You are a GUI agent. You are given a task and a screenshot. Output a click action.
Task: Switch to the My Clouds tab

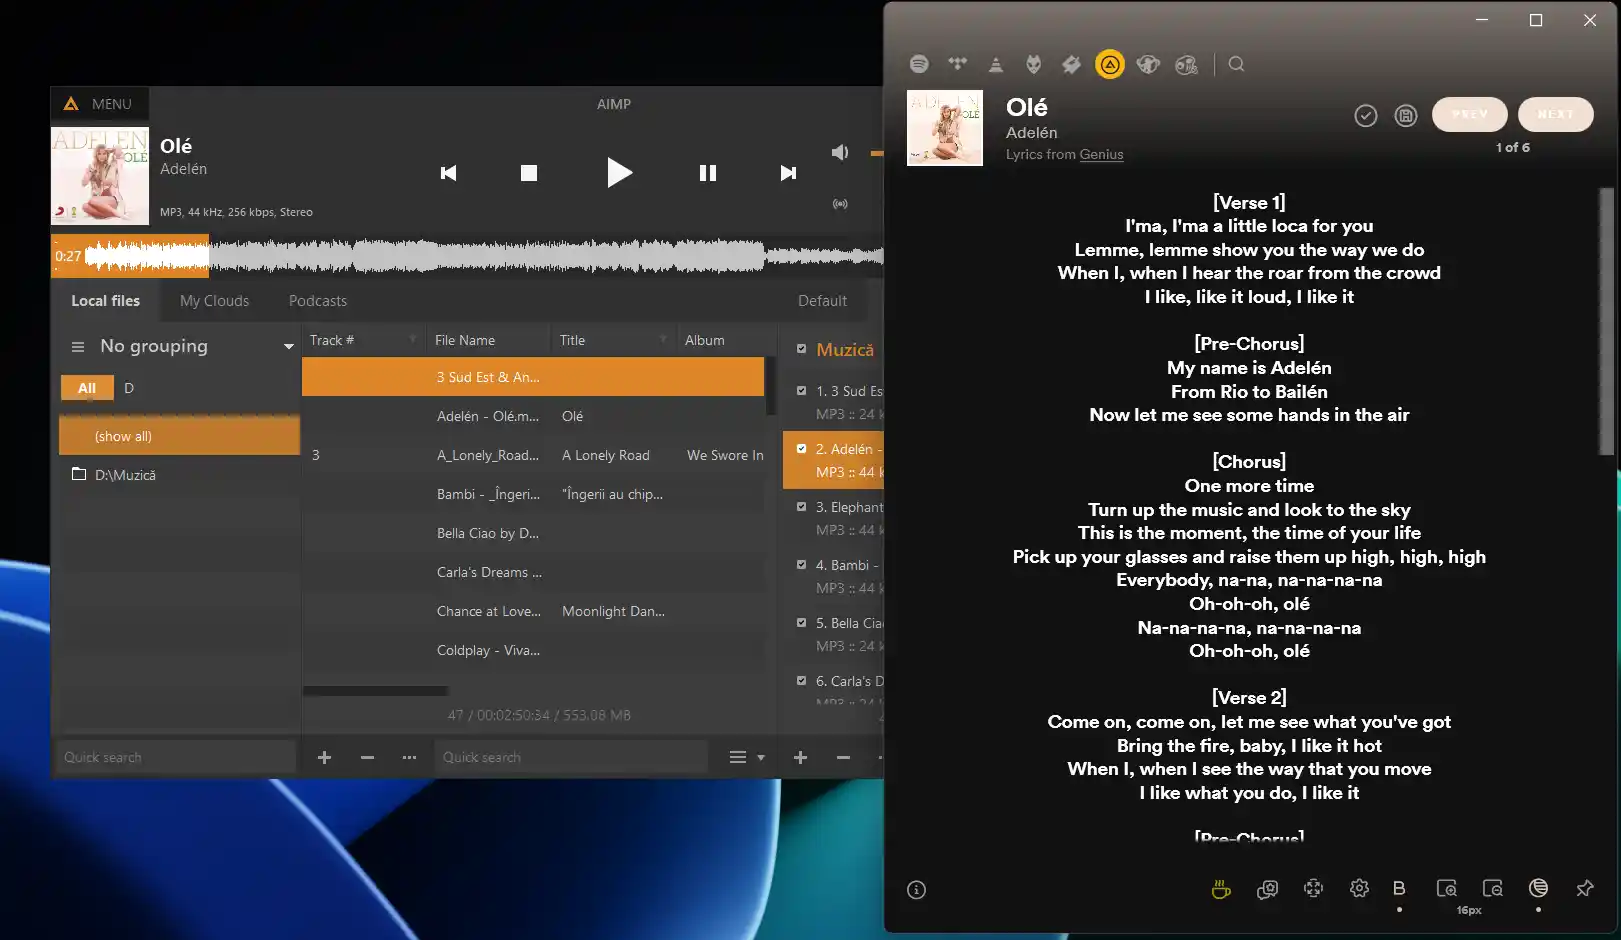pyautogui.click(x=214, y=301)
